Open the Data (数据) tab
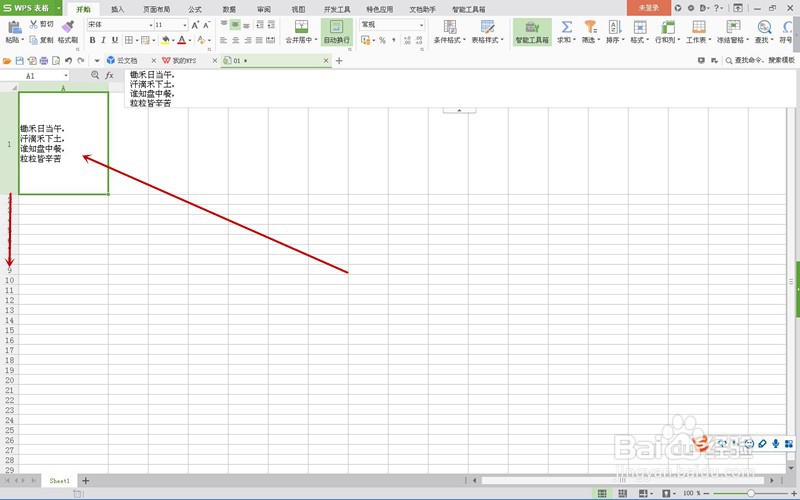This screenshot has width=800, height=500. click(229, 9)
